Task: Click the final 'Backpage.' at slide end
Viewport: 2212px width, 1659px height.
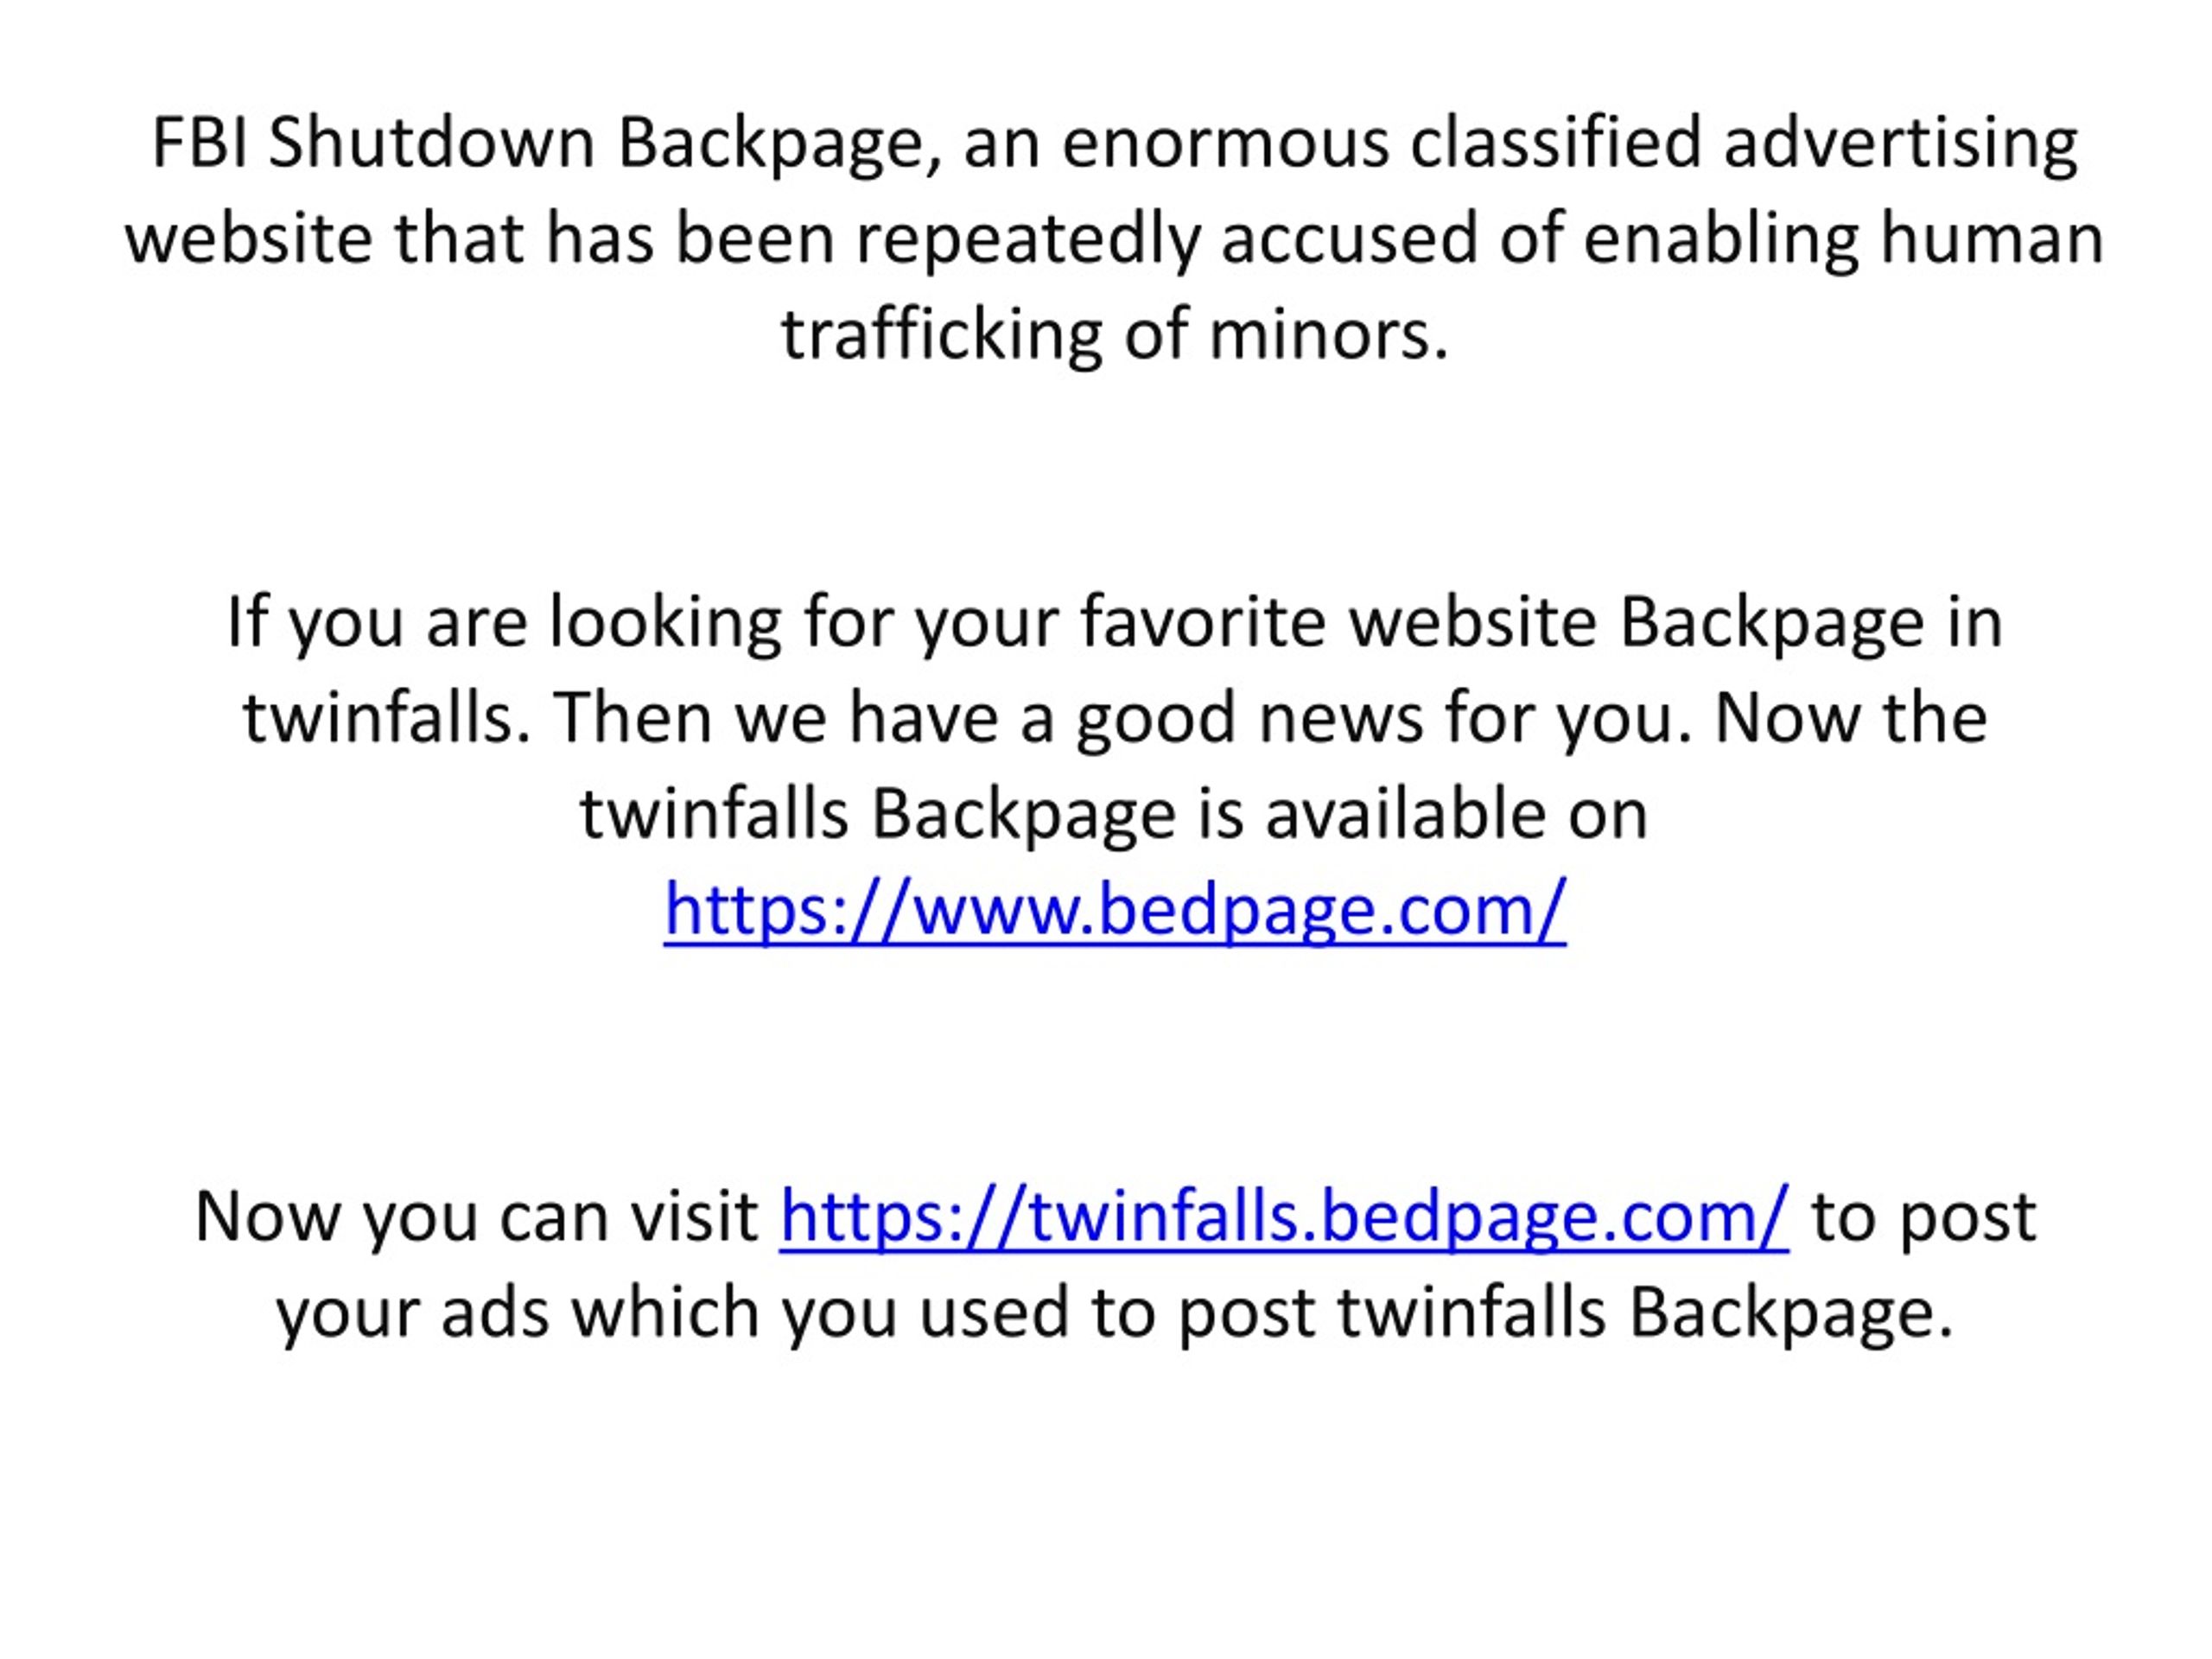Action: 1791,1314
